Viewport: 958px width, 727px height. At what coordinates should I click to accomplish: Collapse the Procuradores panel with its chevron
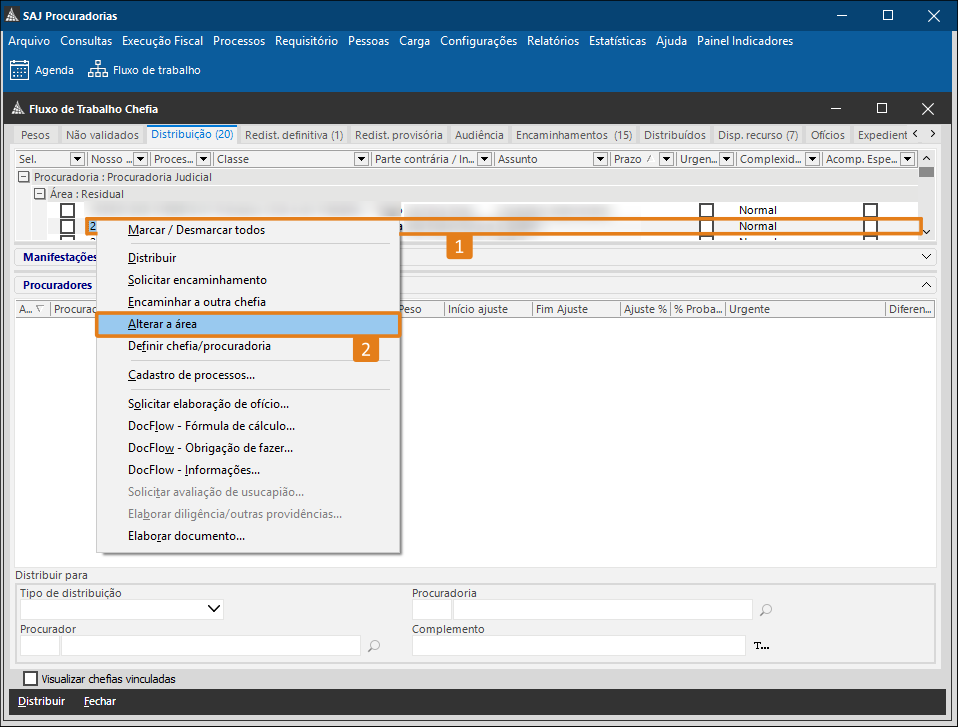(925, 285)
